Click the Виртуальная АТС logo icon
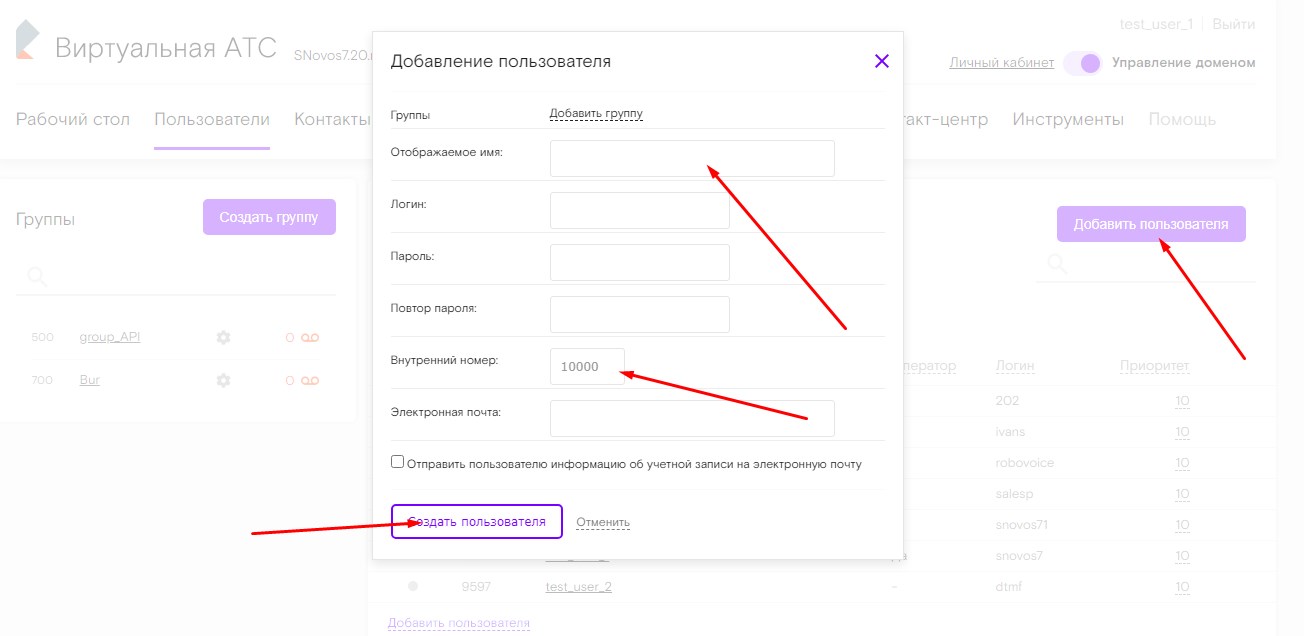This screenshot has width=1304, height=636. point(27,40)
